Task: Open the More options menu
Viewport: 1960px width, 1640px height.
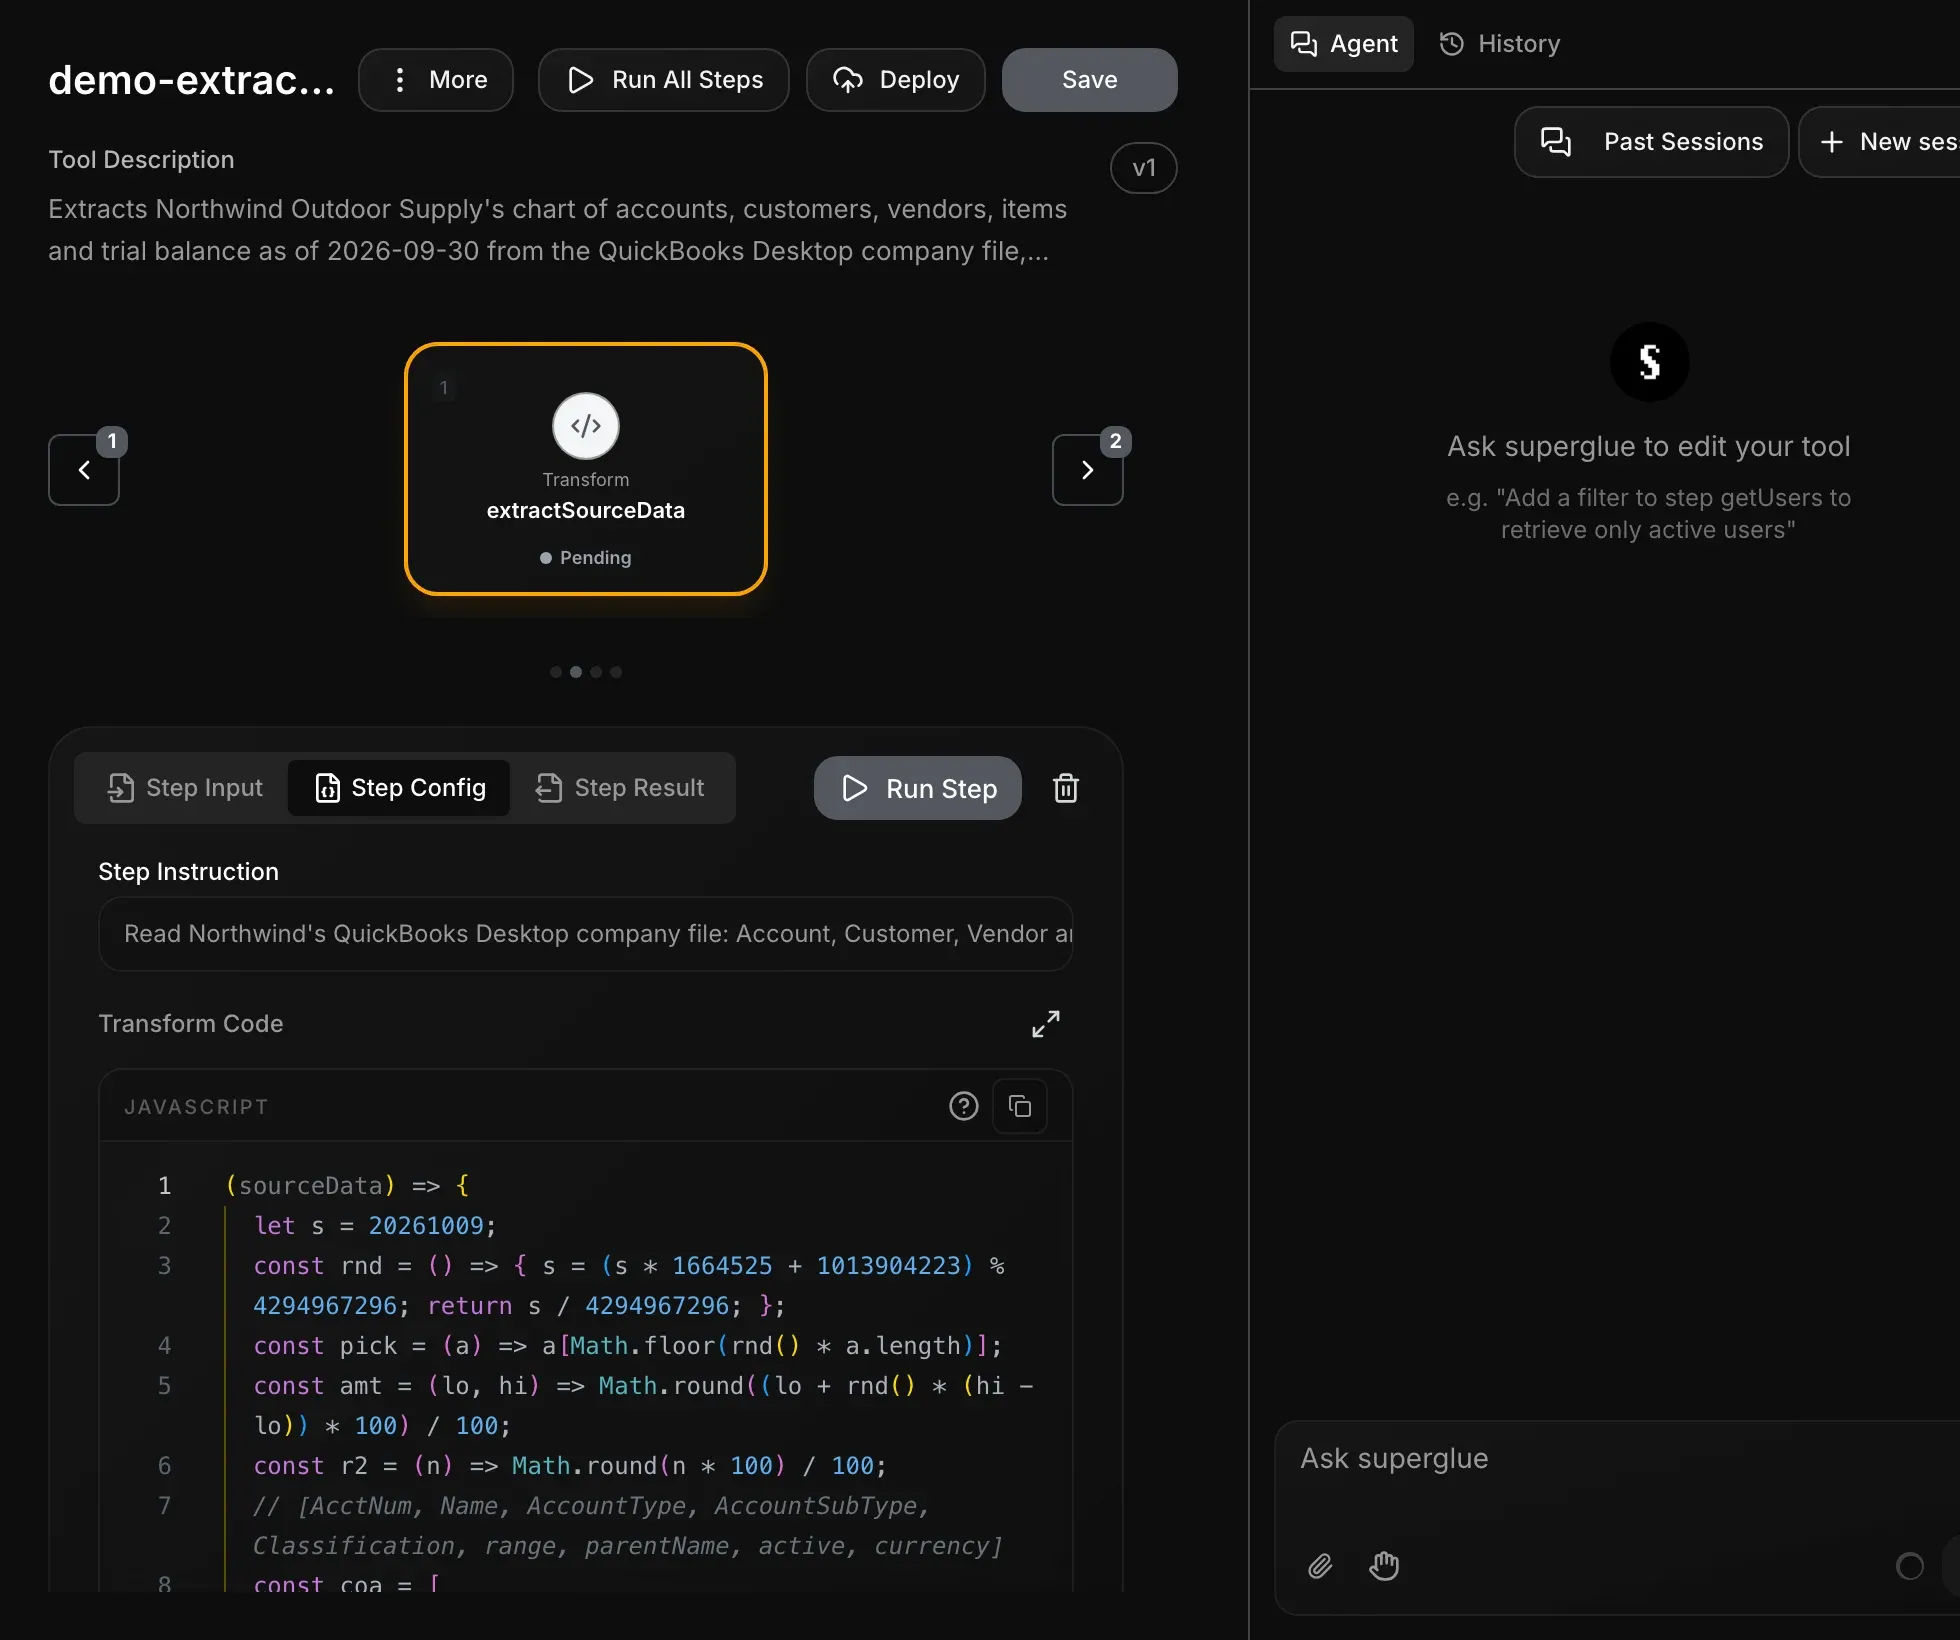Action: coord(436,80)
